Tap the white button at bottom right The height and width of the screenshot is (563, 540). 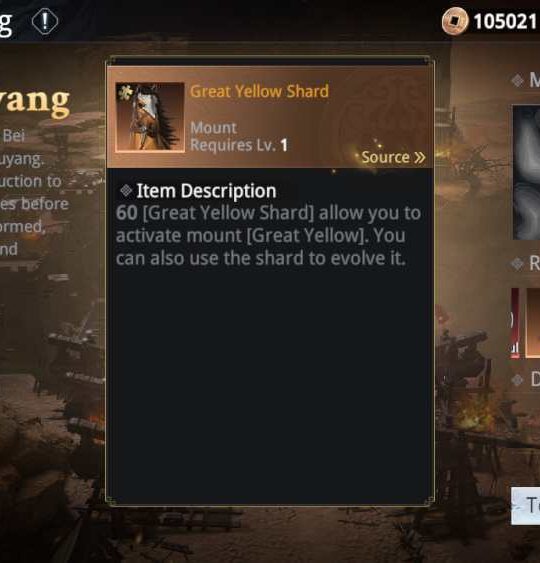525,506
